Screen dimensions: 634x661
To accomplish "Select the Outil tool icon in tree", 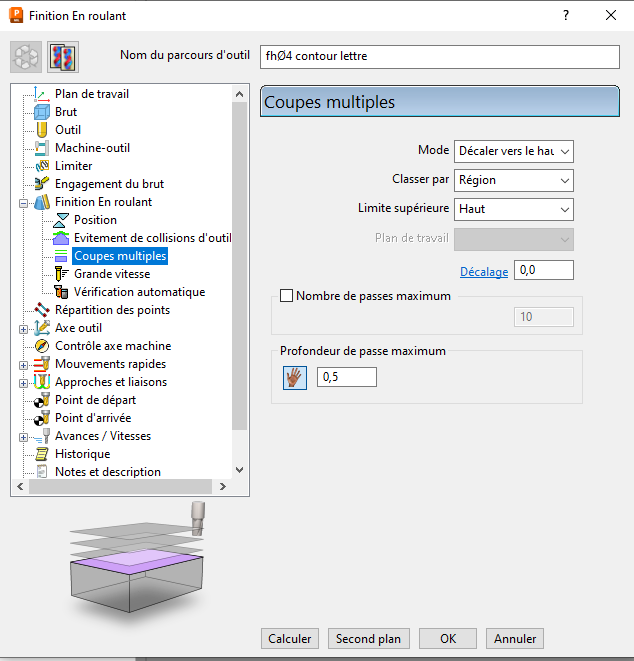I will 42,130.
